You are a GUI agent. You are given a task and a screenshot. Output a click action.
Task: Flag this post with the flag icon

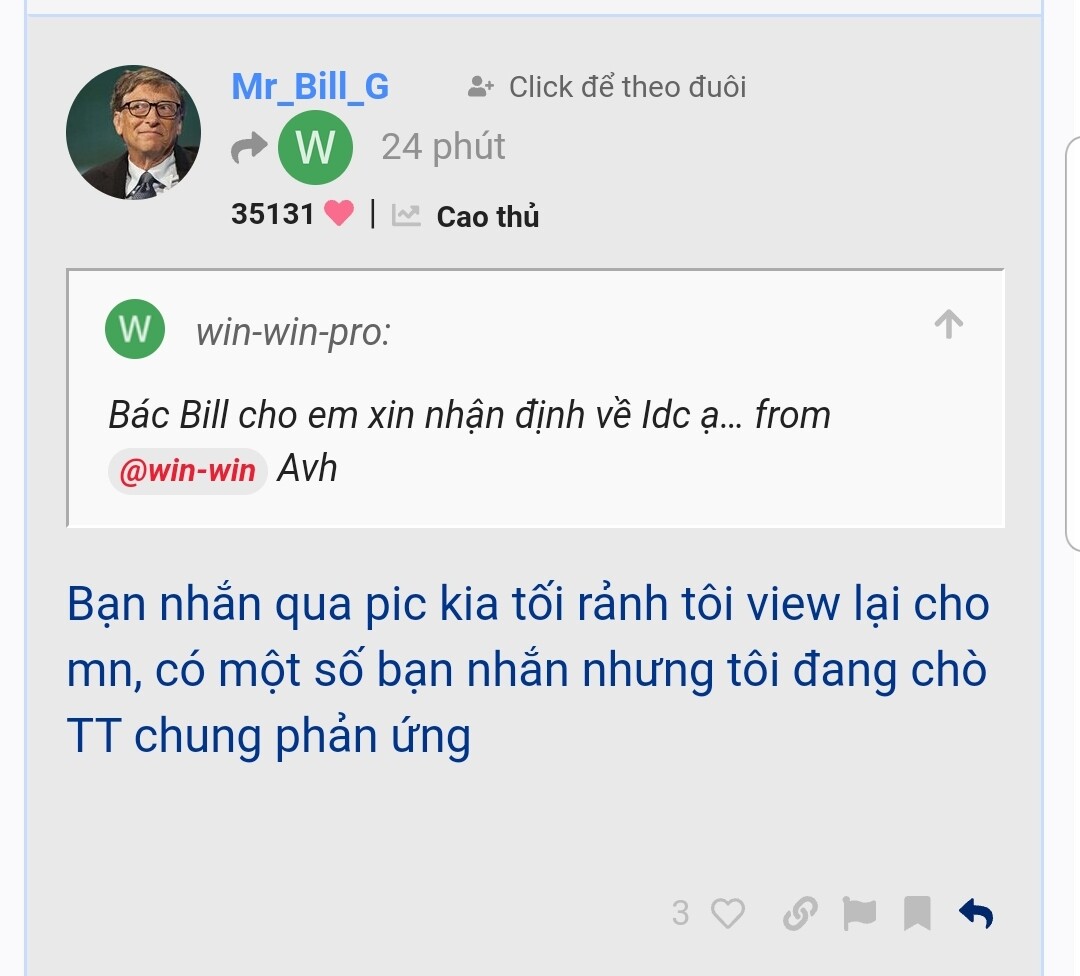(x=860, y=913)
